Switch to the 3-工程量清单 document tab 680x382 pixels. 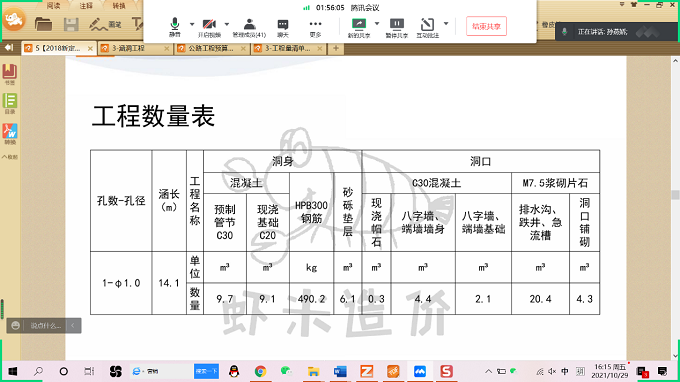click(x=288, y=48)
